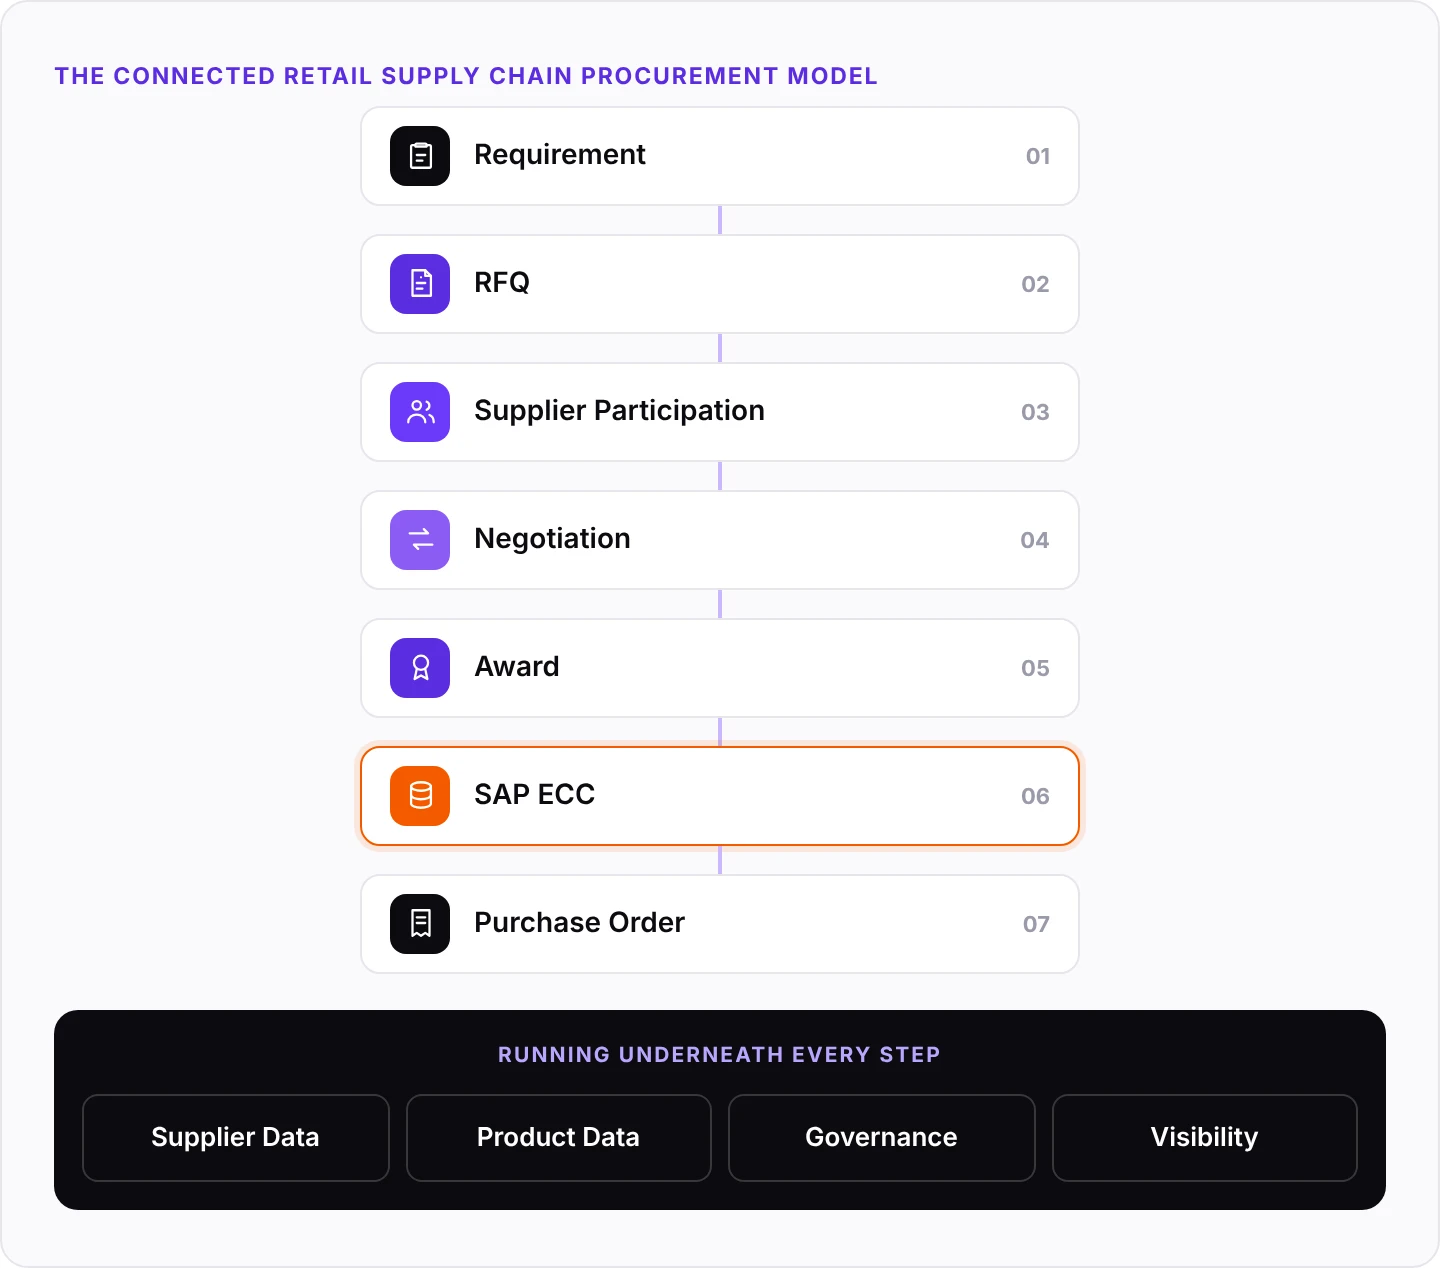Viewport: 1440px width, 1268px height.
Task: Click the Award ribbon icon
Action: point(420,668)
